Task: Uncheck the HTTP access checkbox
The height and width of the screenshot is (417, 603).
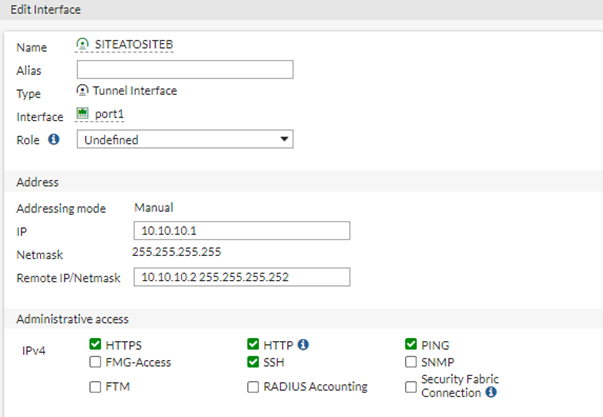Action: [253, 344]
